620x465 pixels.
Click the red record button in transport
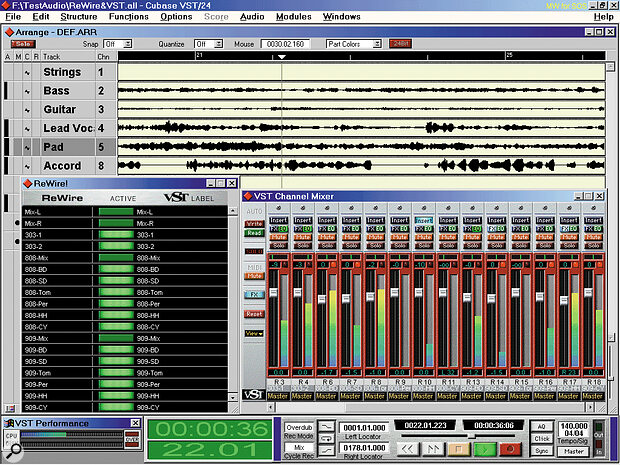510,449
